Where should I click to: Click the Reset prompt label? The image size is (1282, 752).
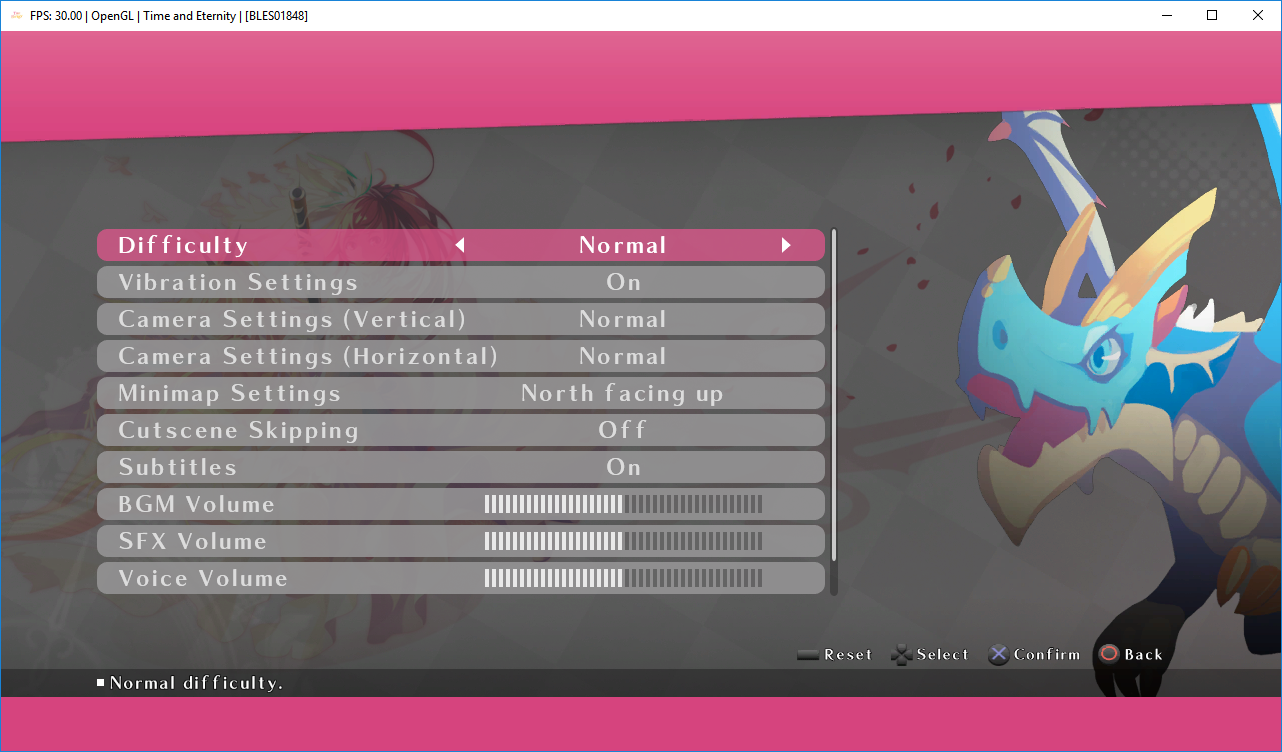tap(848, 655)
